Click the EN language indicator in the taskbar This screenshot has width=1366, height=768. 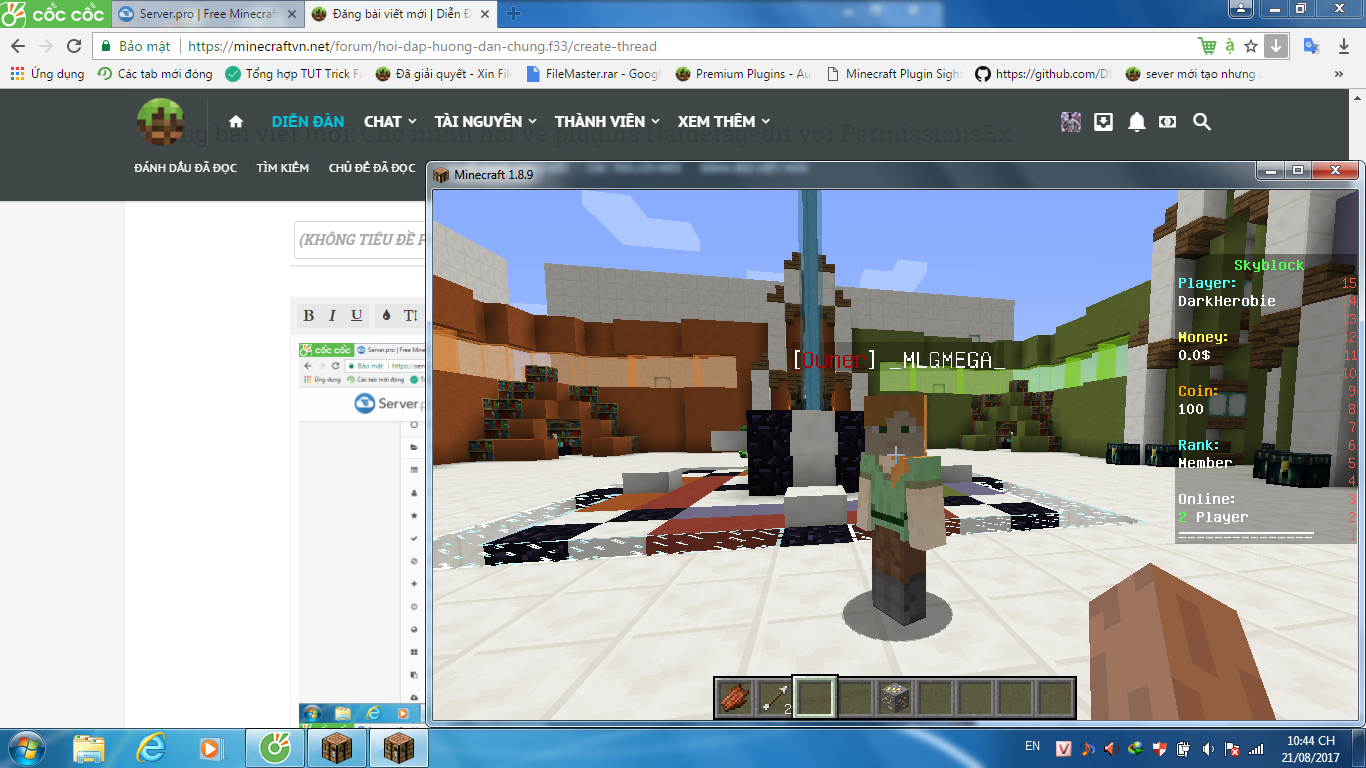tap(1033, 746)
